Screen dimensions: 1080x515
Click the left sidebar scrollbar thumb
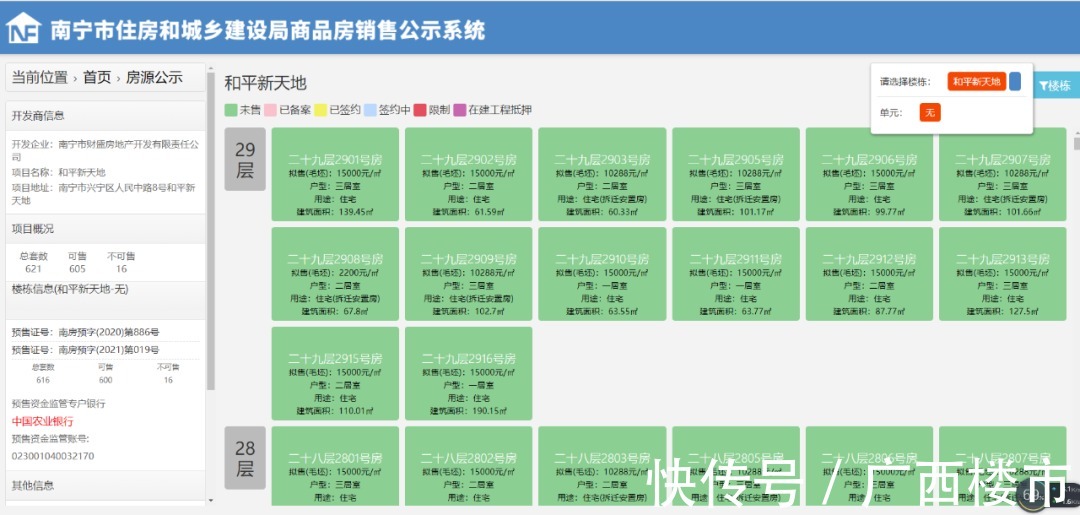(211, 231)
